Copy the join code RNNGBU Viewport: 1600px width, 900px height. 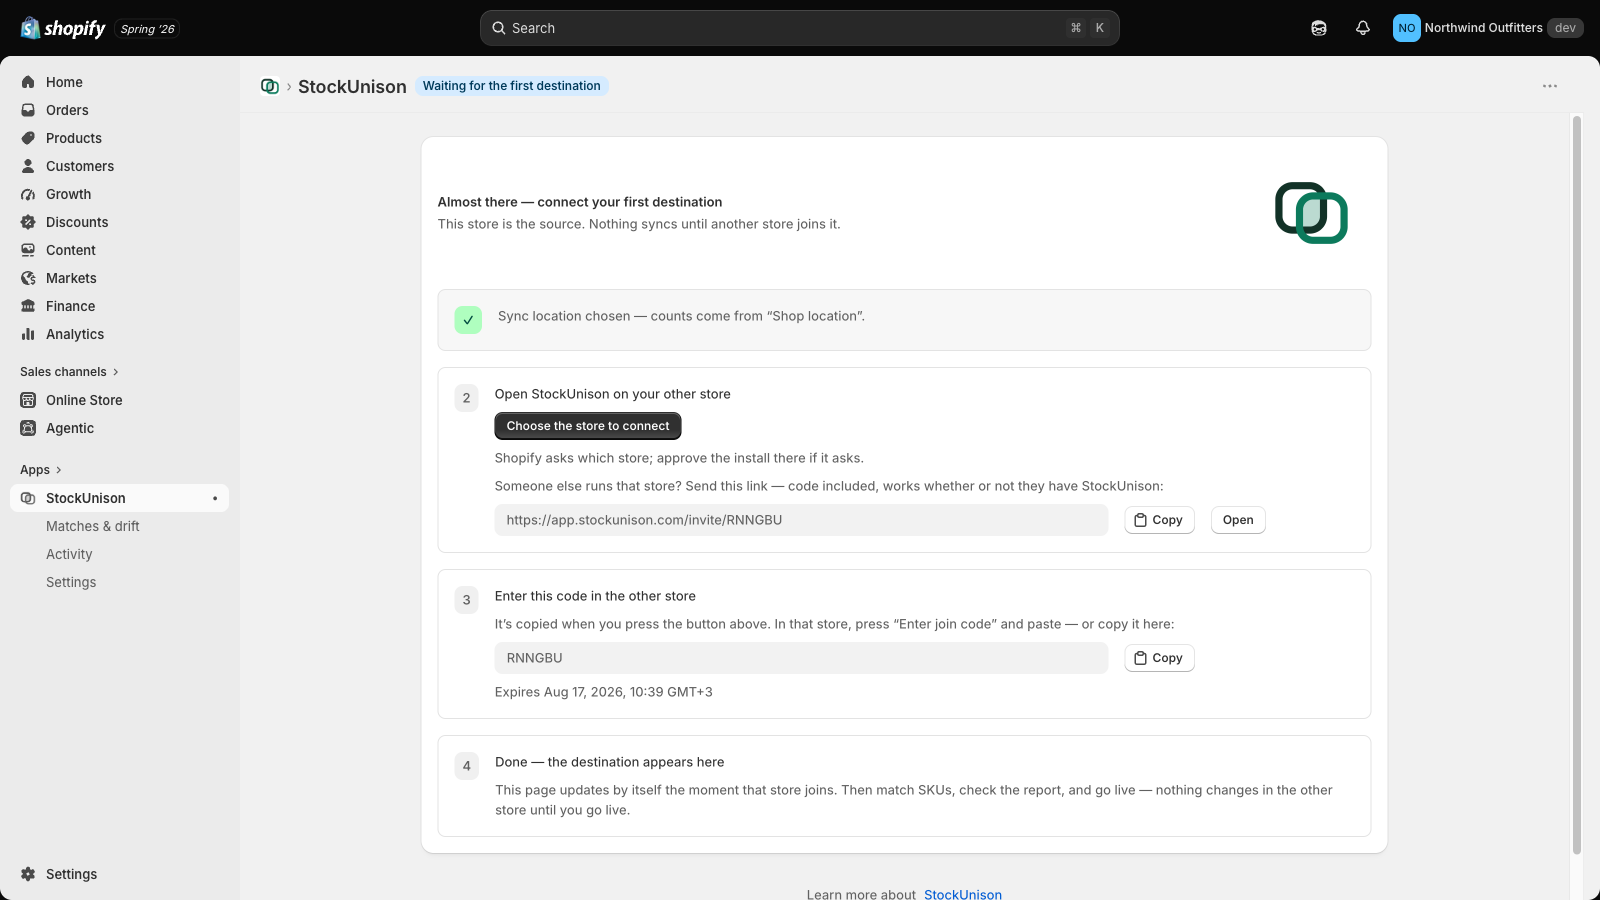point(1159,658)
